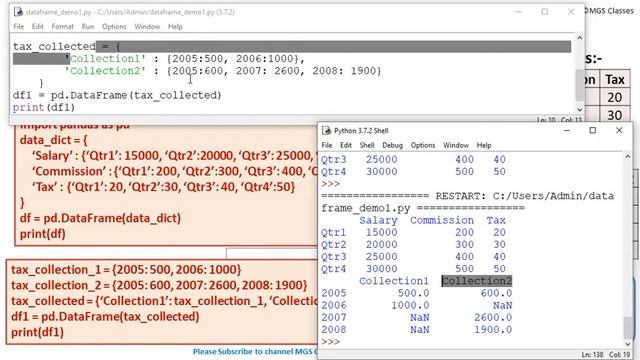Screen dimensions: 640x360
Task: Open Edit menu in Python Shell
Action: 346,145
